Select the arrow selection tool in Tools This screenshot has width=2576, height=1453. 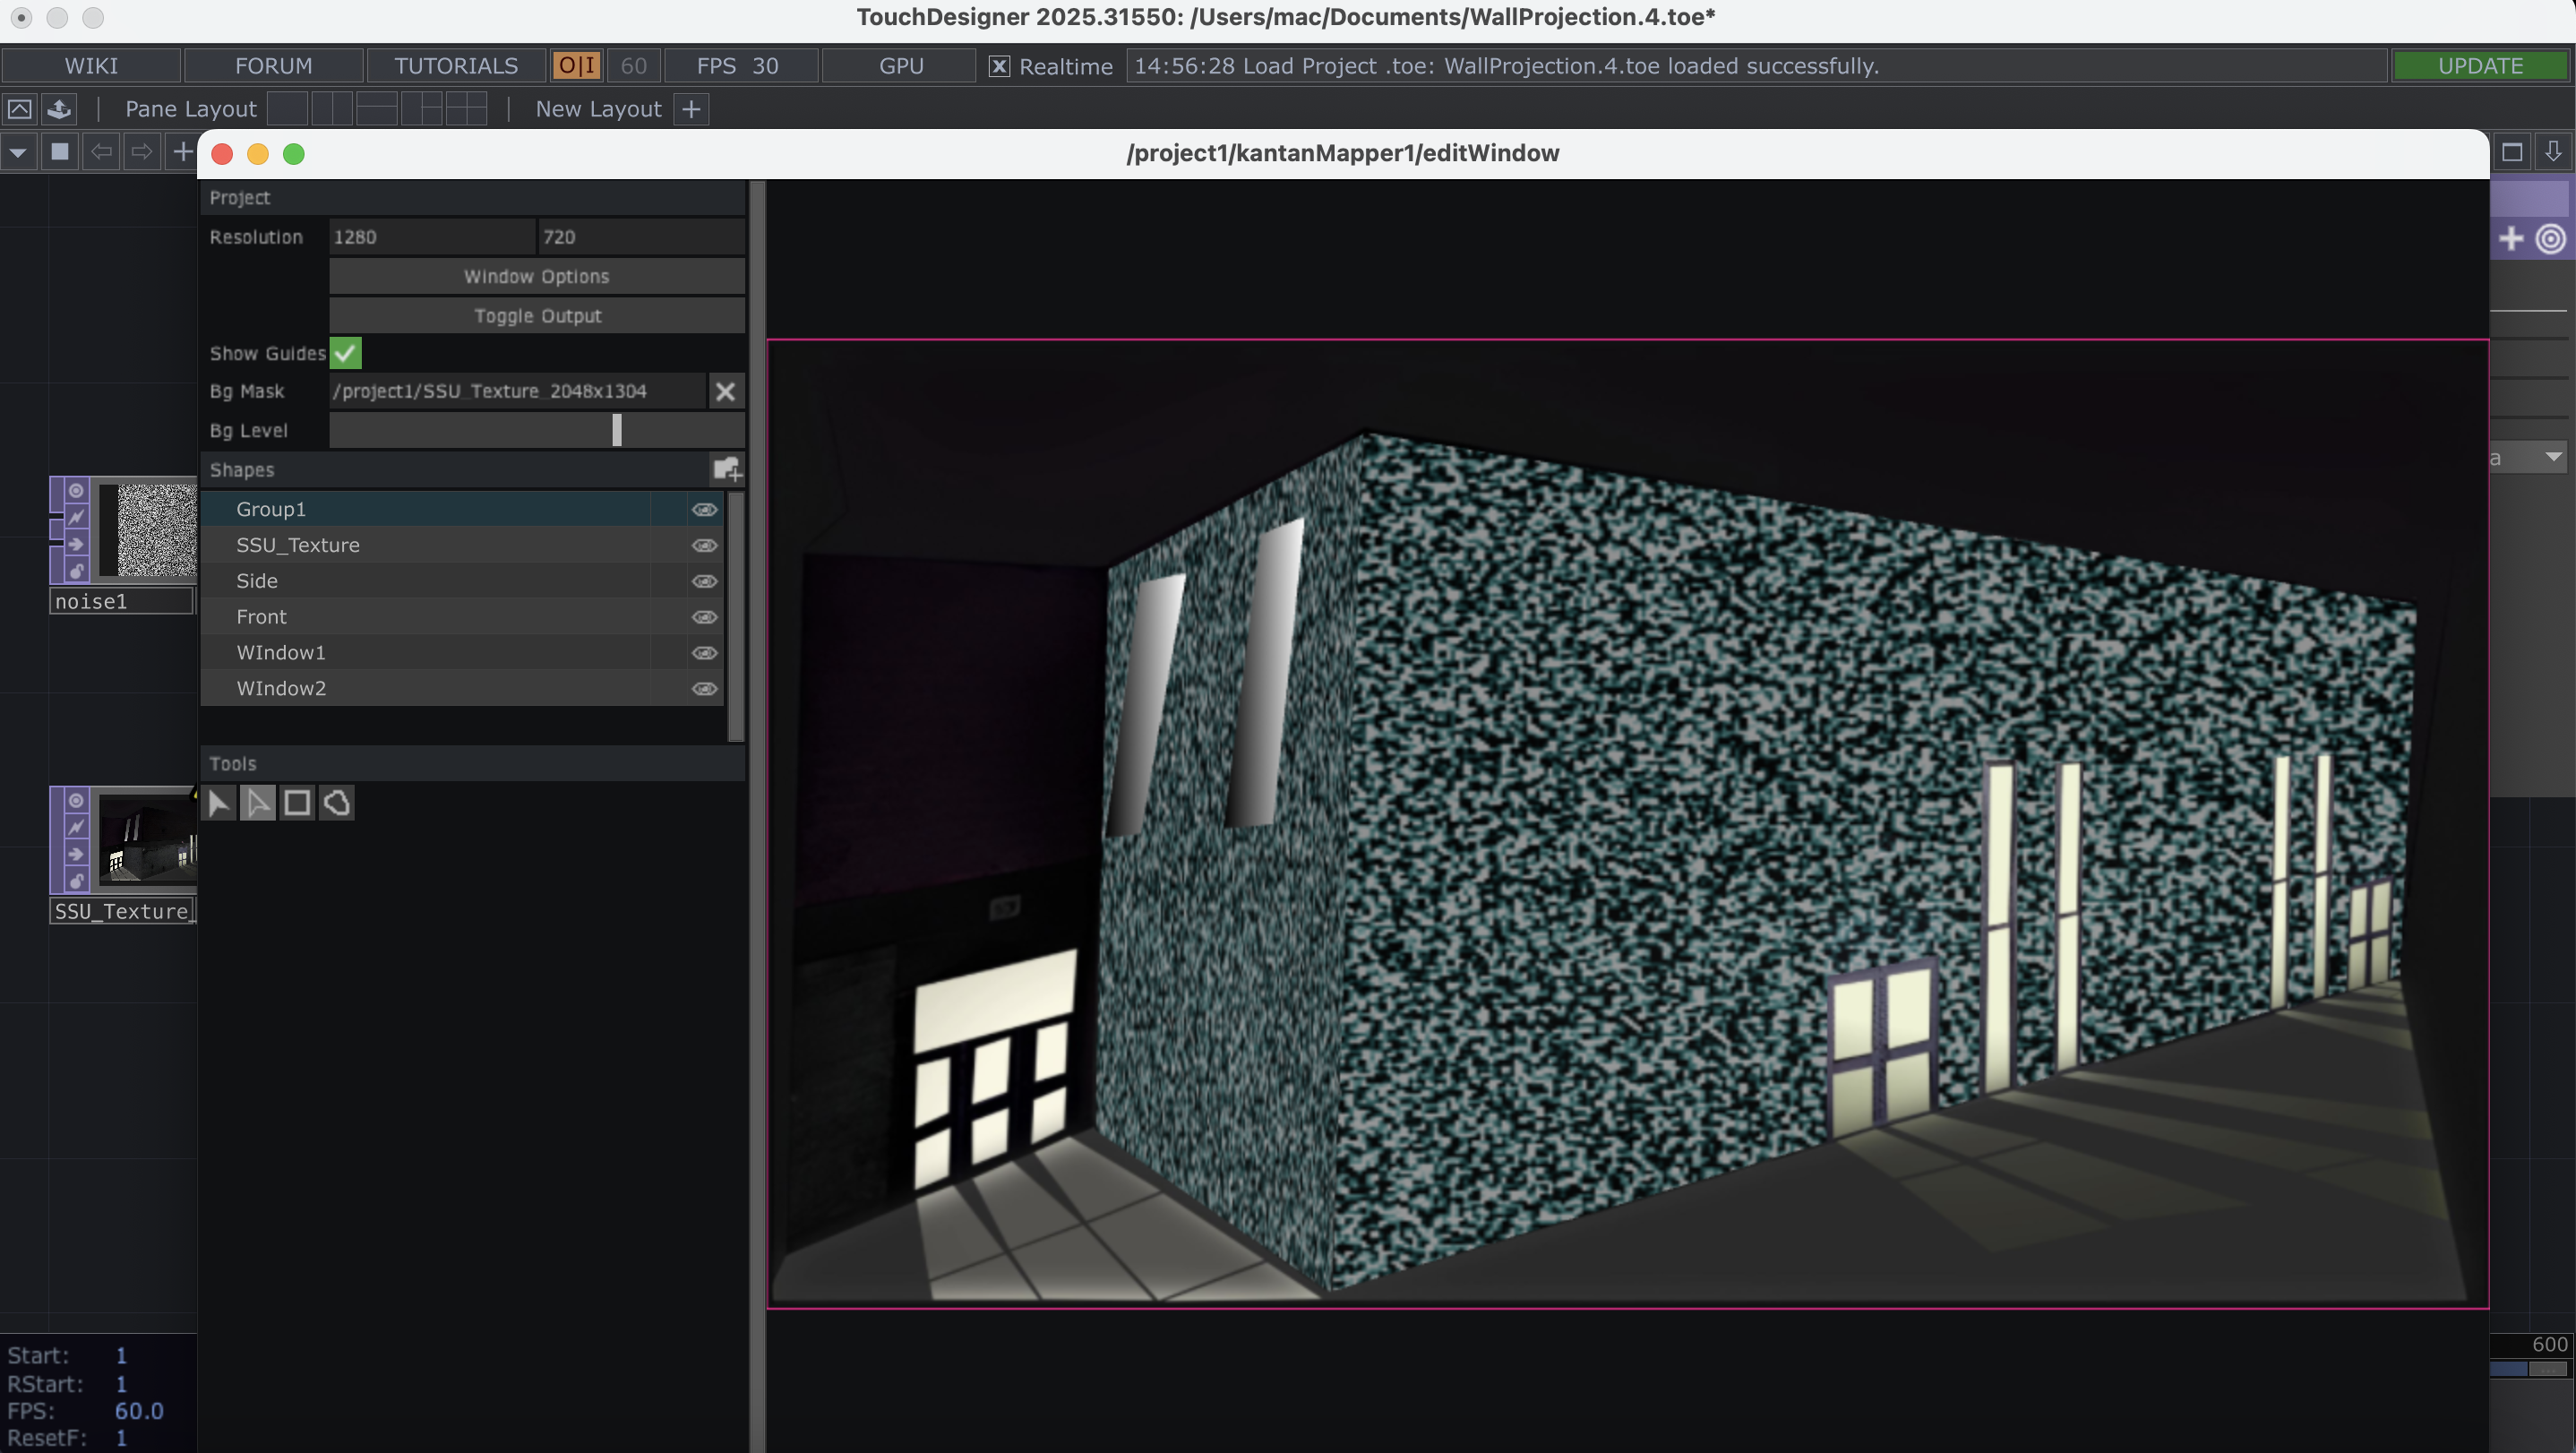point(218,802)
